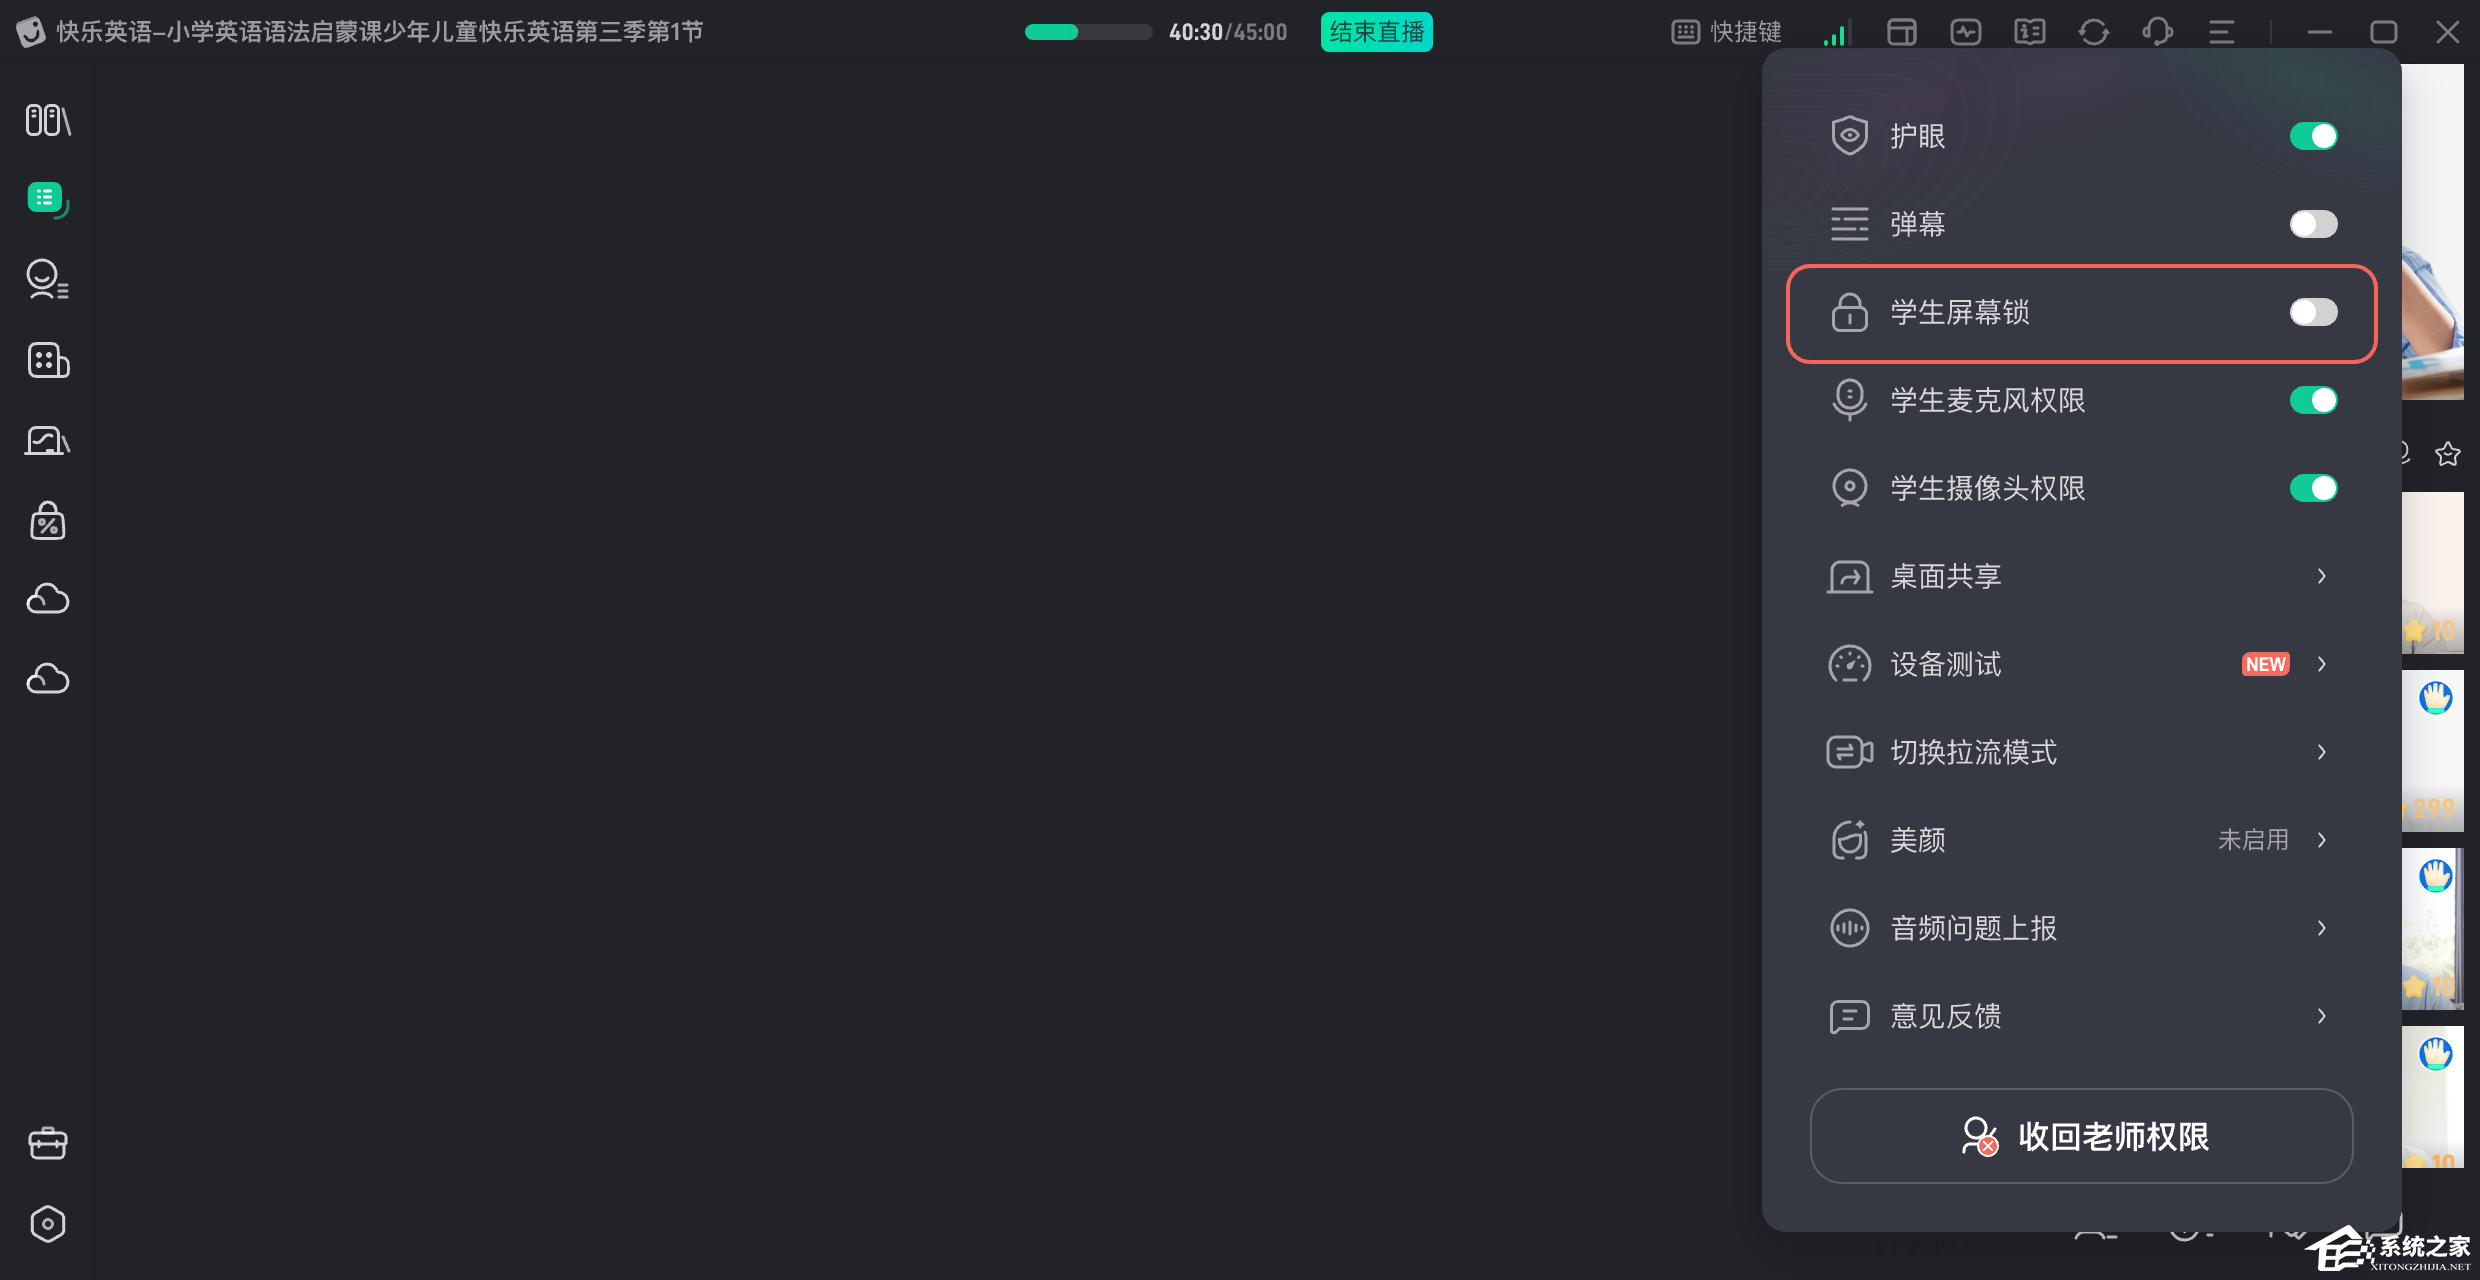Open the 快捷键 shortcuts button
Image resolution: width=2480 pixels, height=1280 pixels.
(1726, 32)
